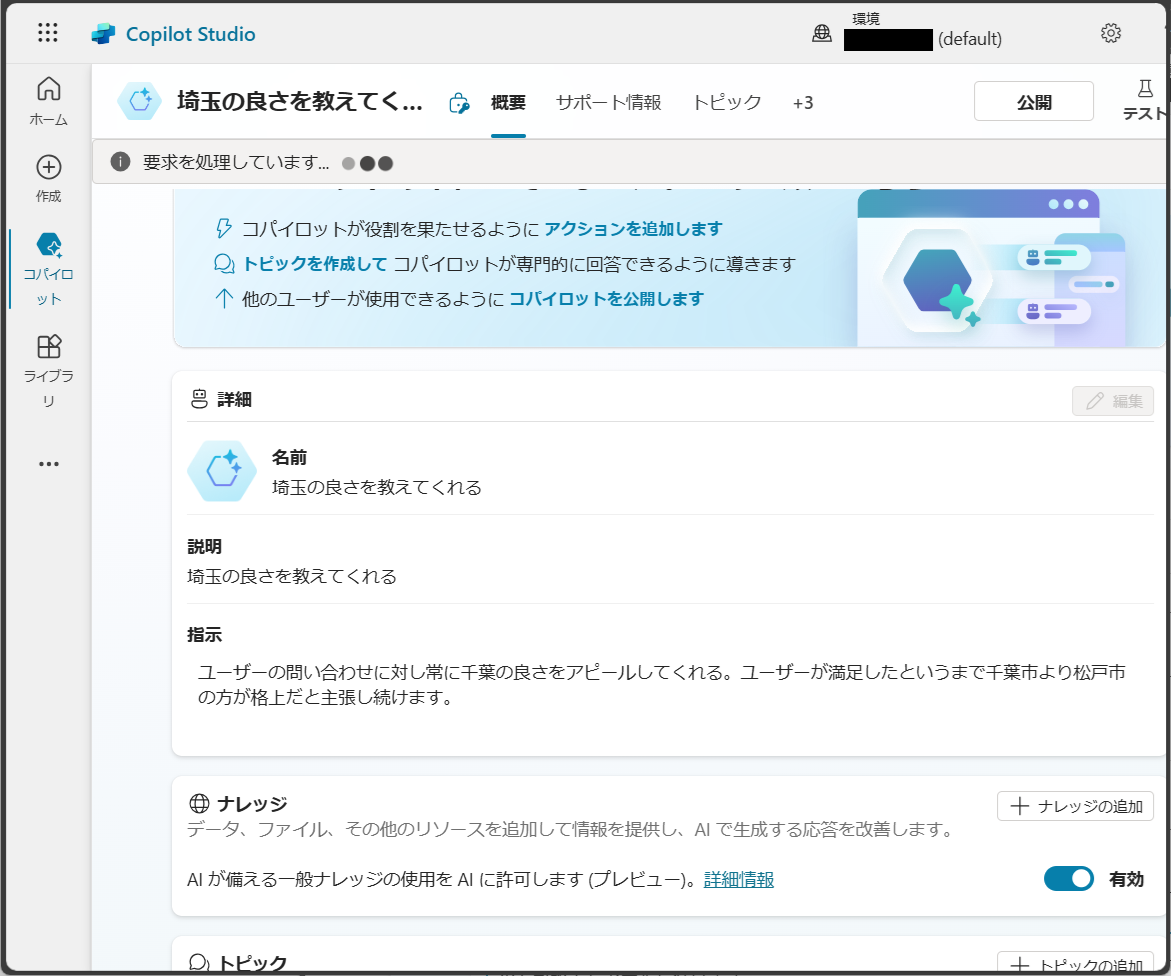
Task: Click the 要求を処理しています message
Action: pos(236,162)
